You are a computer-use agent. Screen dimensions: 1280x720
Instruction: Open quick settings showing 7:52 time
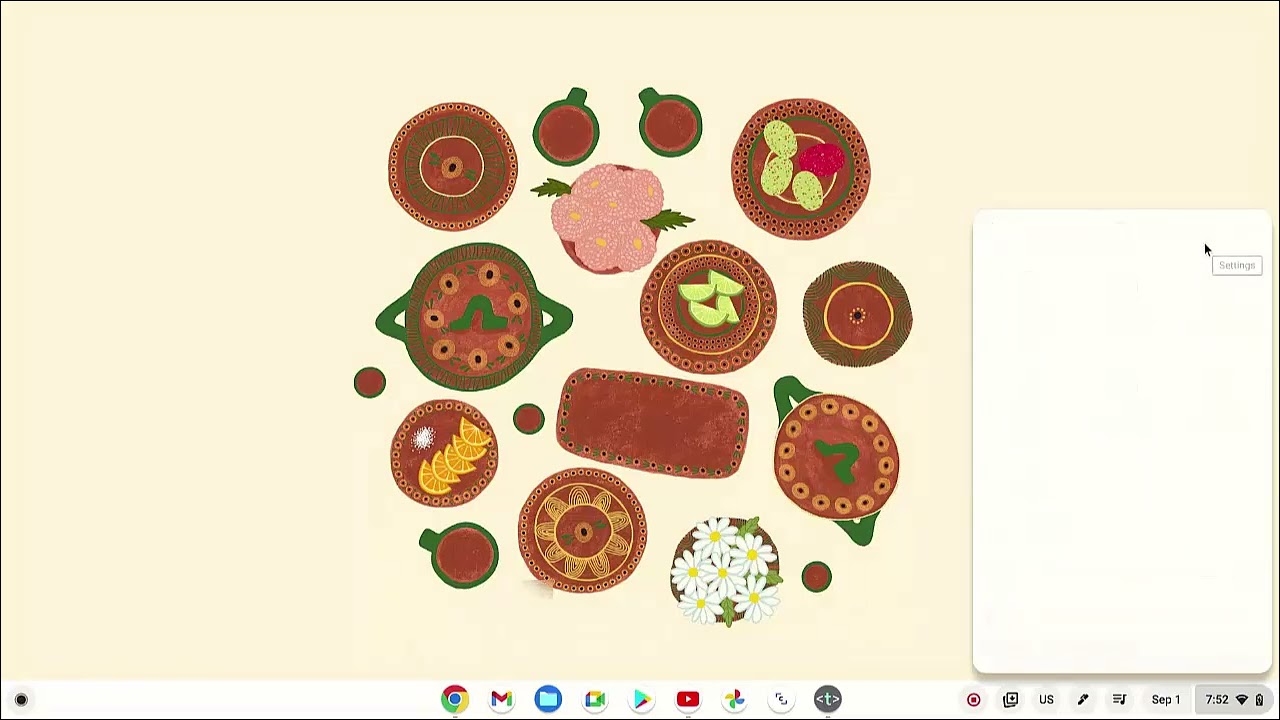[1234, 700]
